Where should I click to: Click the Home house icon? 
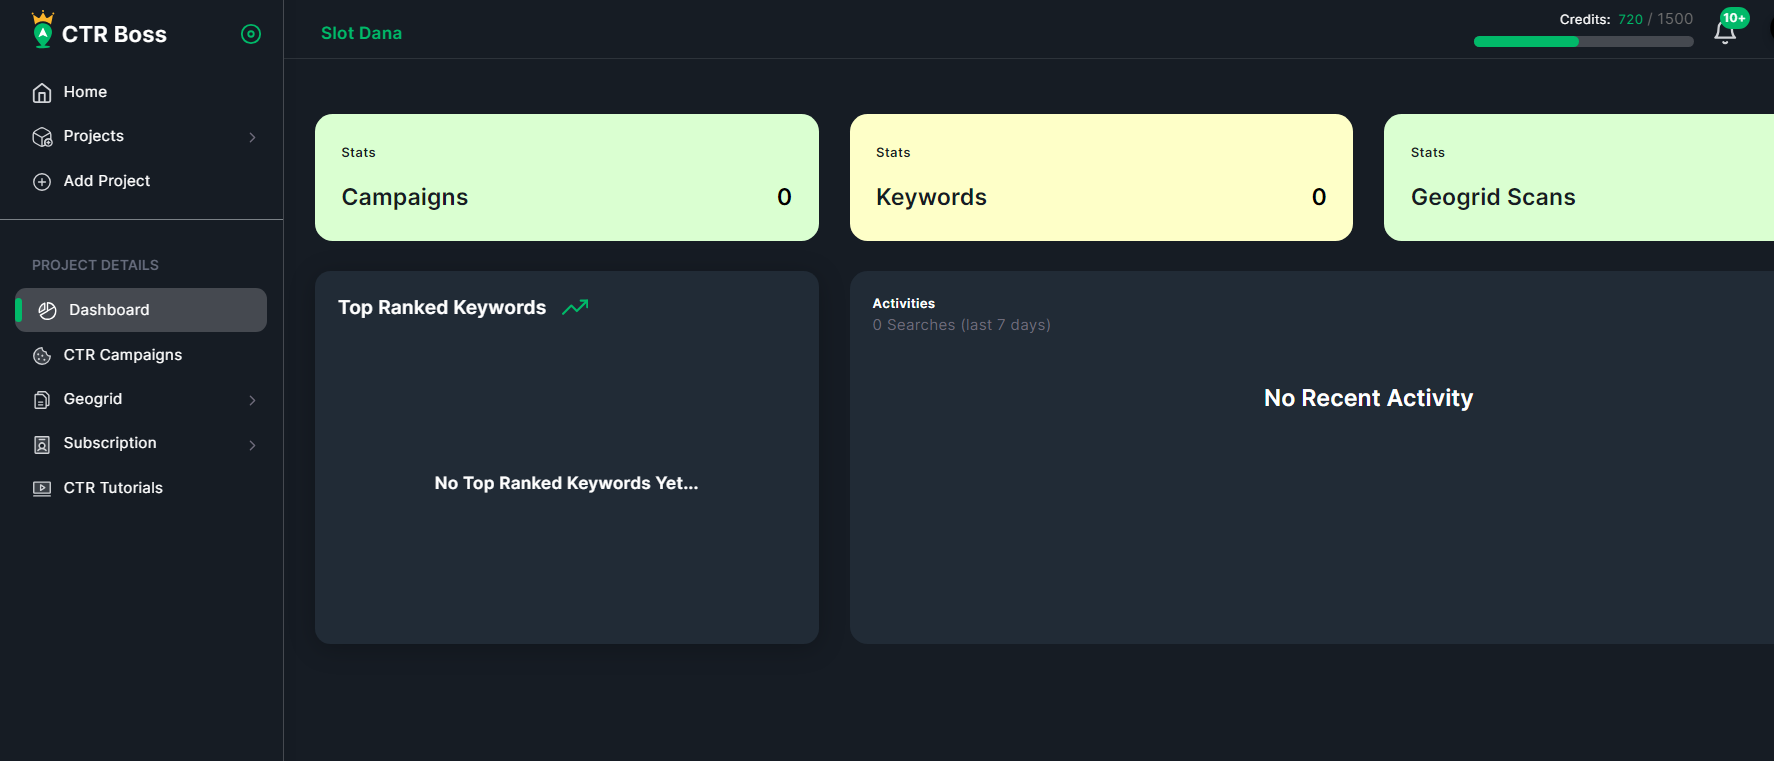[x=42, y=93]
